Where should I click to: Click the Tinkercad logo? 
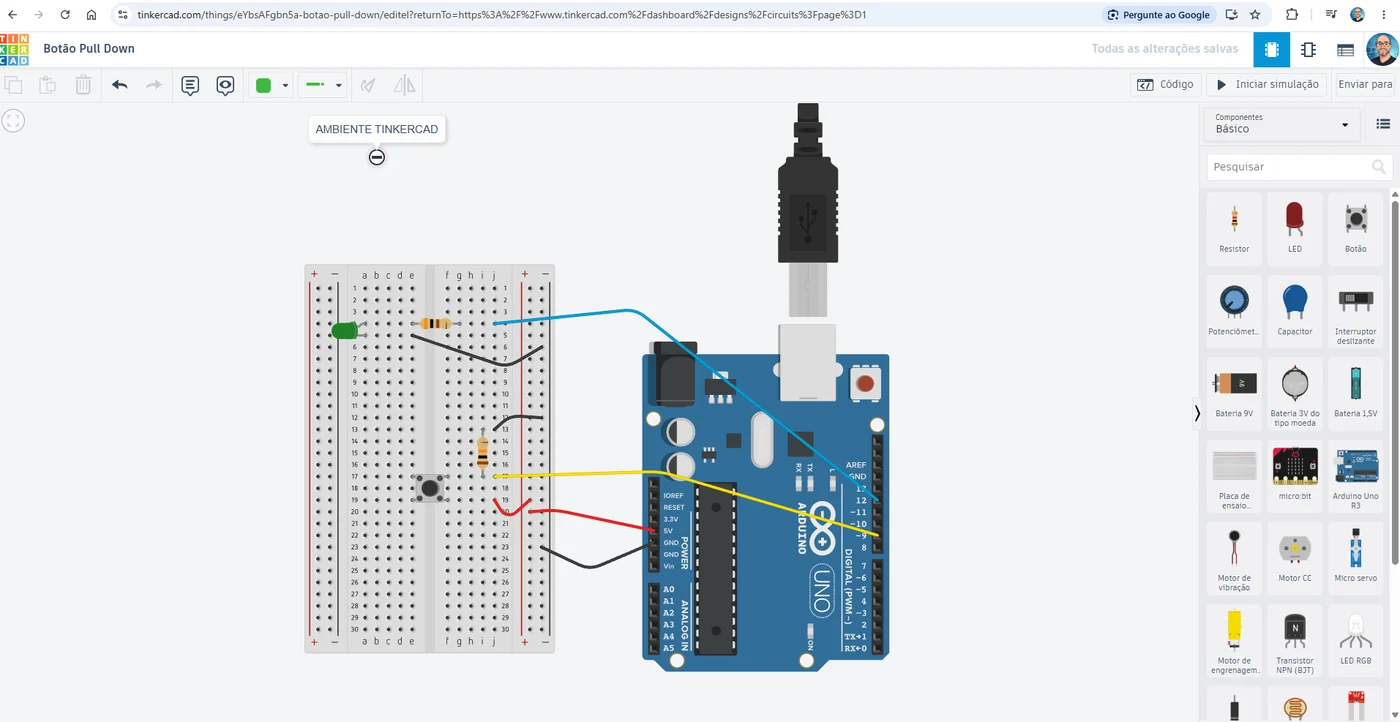[x=14, y=48]
